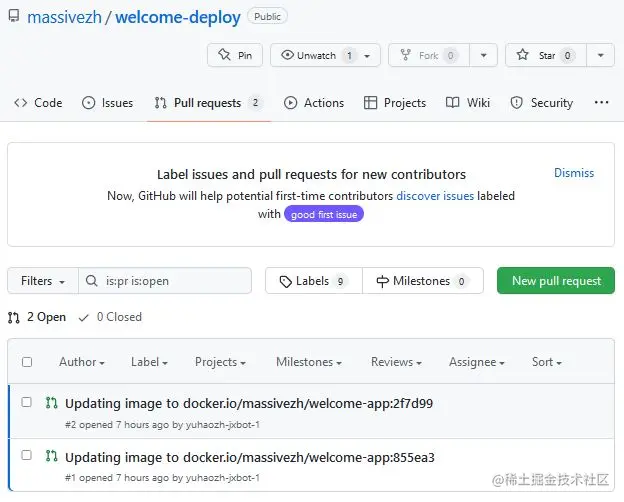Screen dimensions: 624x502
Task: Expand the Unwatch notification options arrow
Action: (367, 56)
